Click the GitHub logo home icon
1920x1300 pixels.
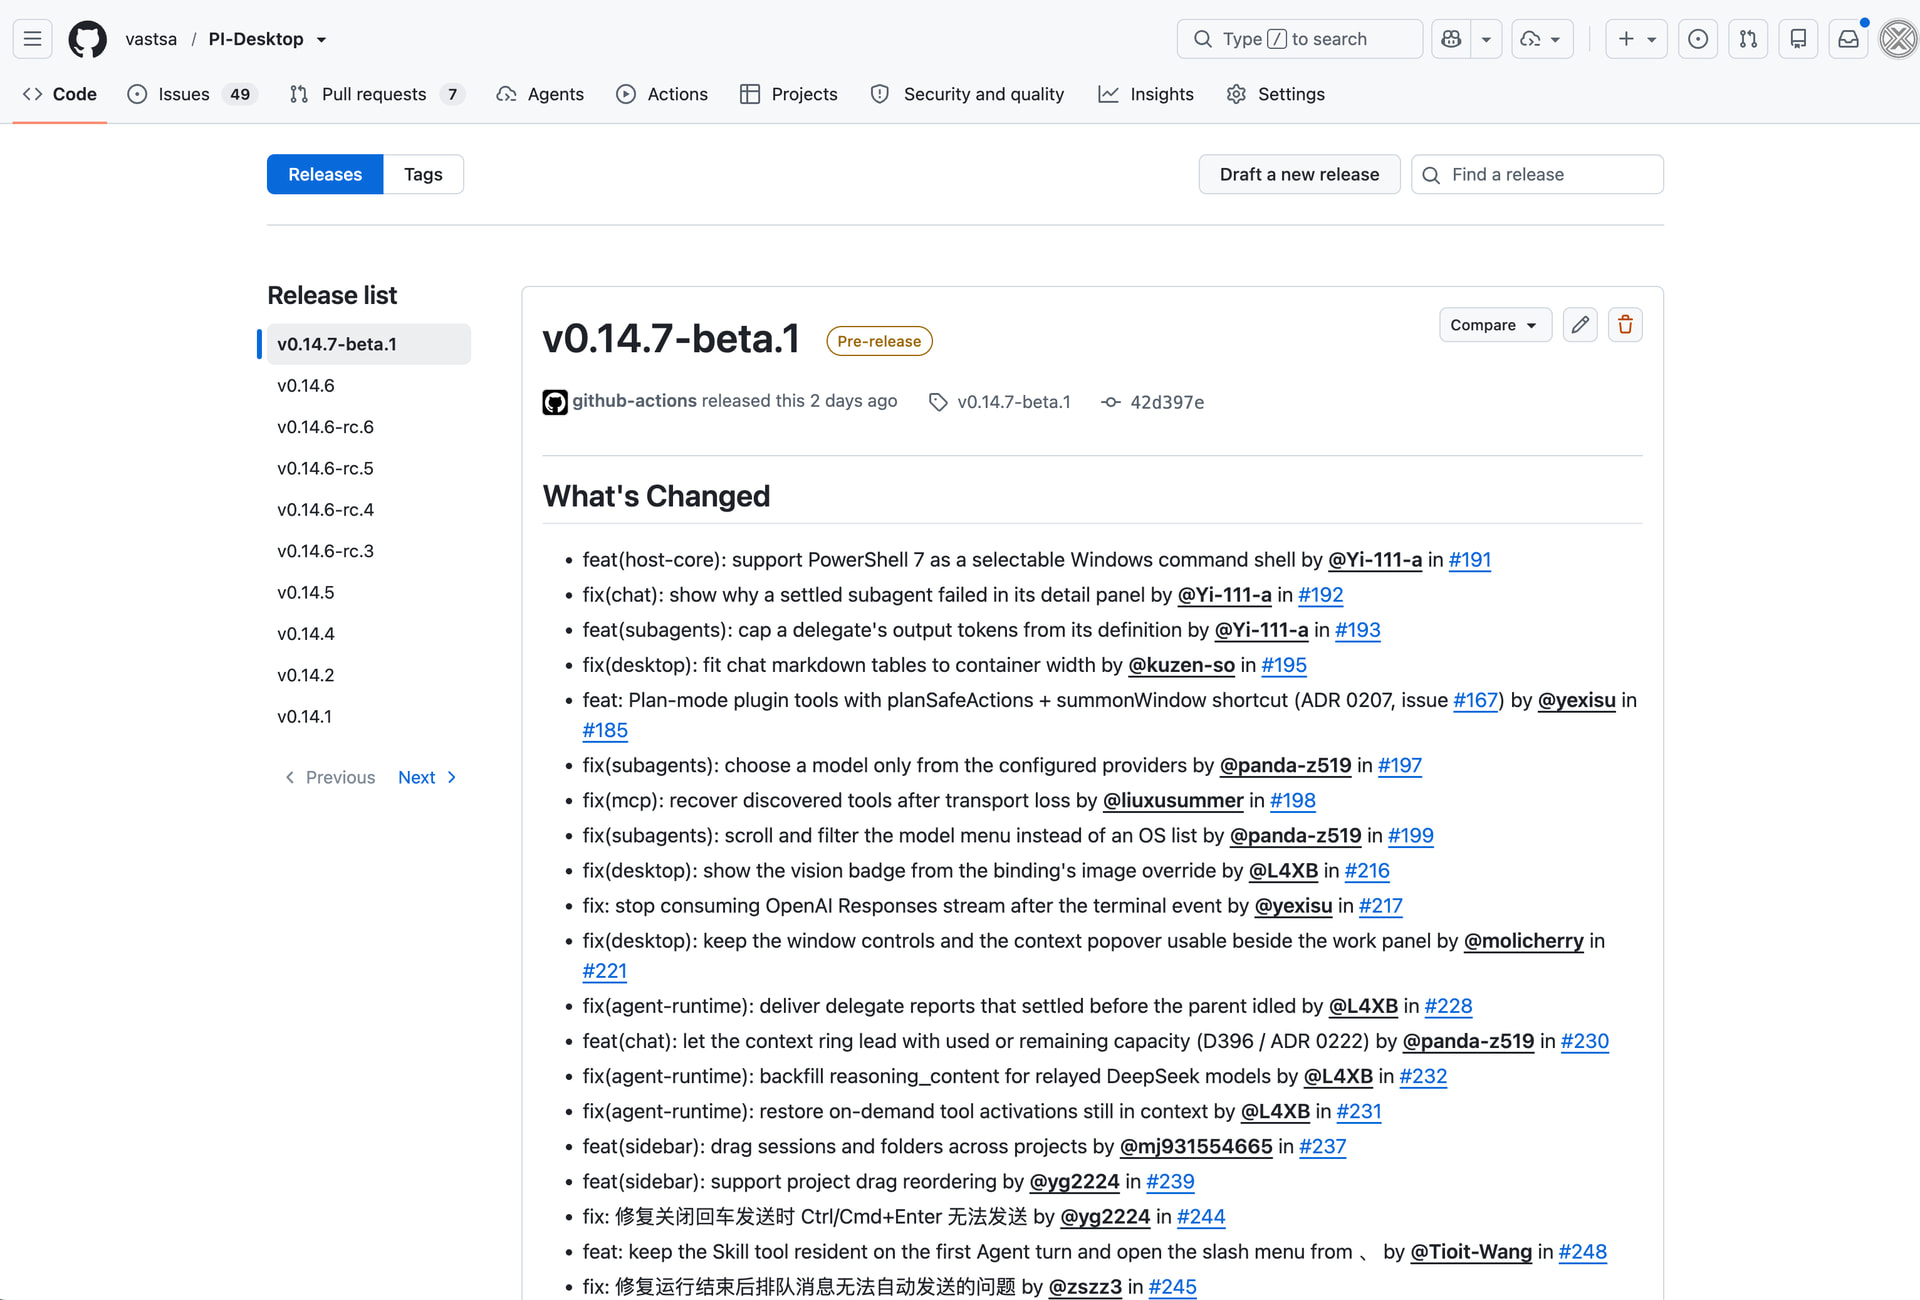click(x=87, y=39)
